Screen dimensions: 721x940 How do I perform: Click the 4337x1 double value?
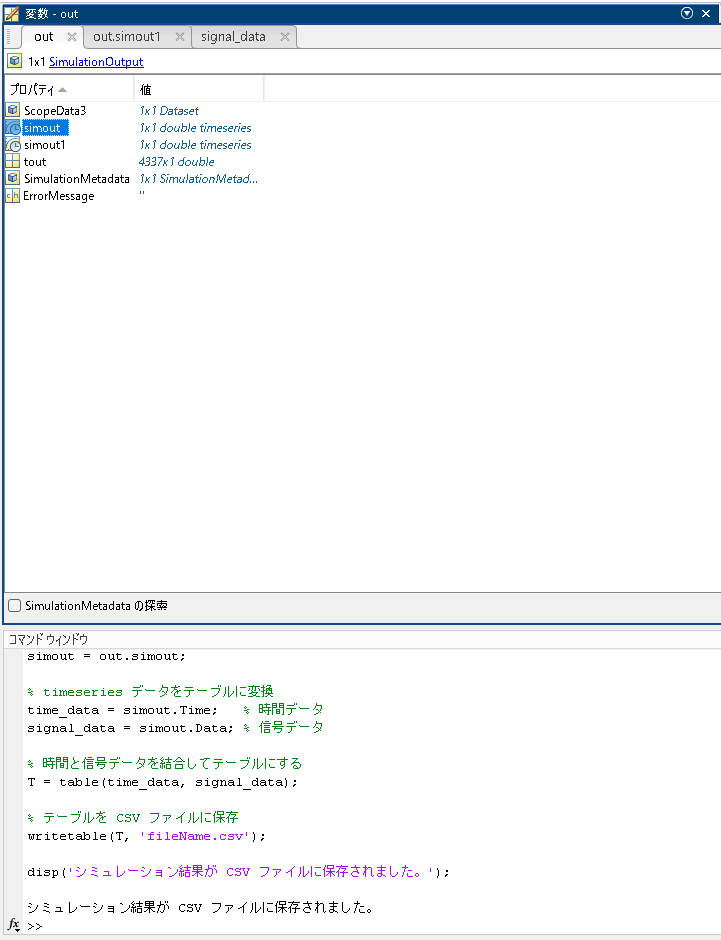click(x=177, y=161)
